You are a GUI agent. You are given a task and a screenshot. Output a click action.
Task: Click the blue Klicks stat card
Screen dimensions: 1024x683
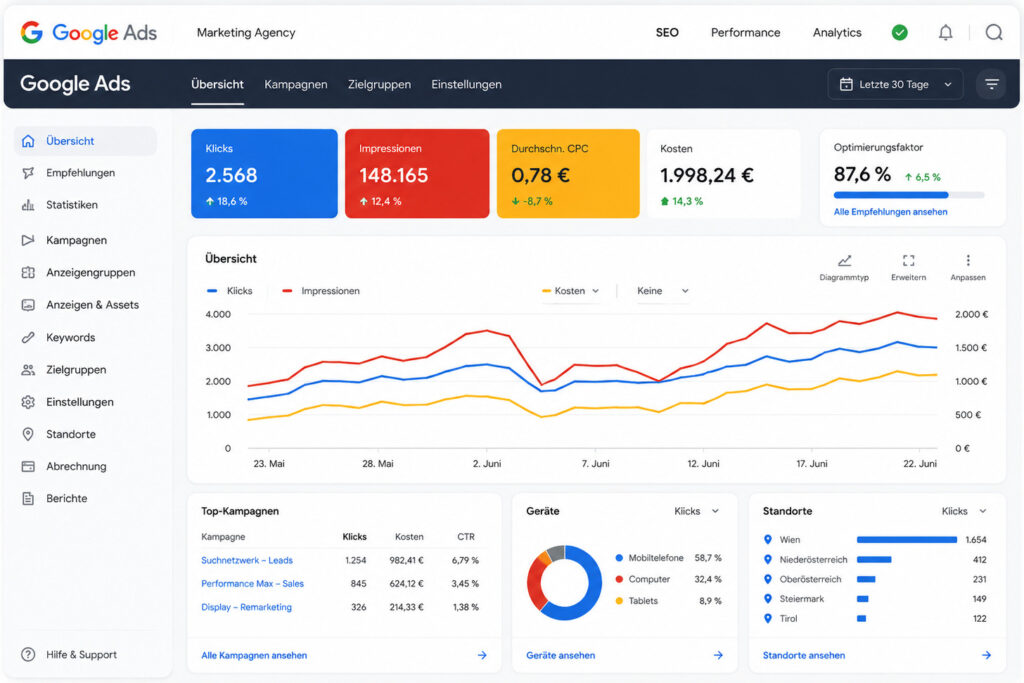point(264,174)
